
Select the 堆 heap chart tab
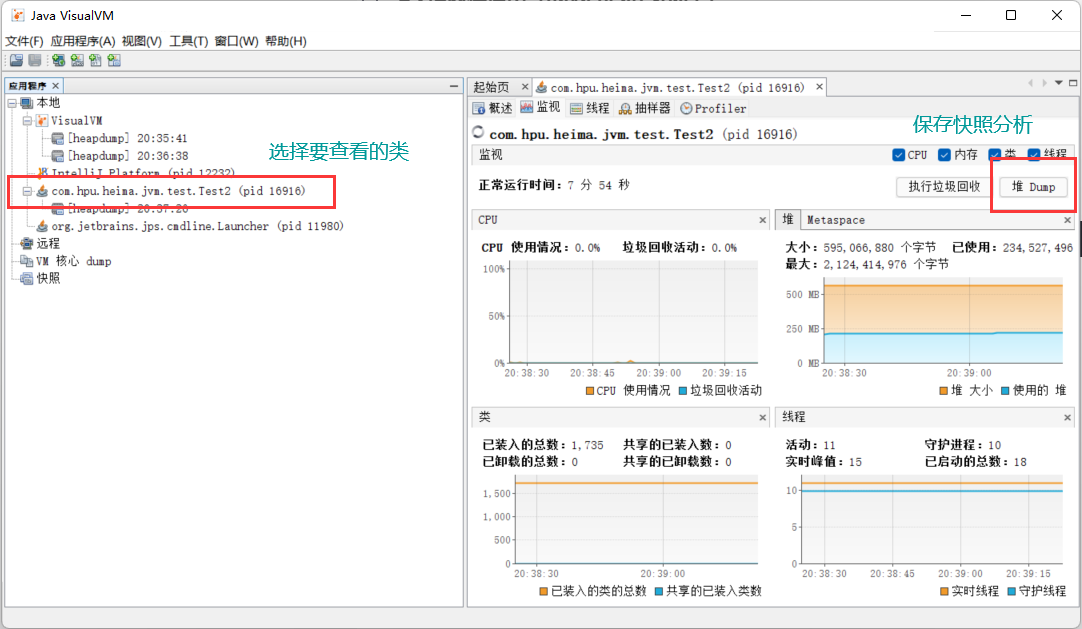pyautogui.click(x=787, y=219)
